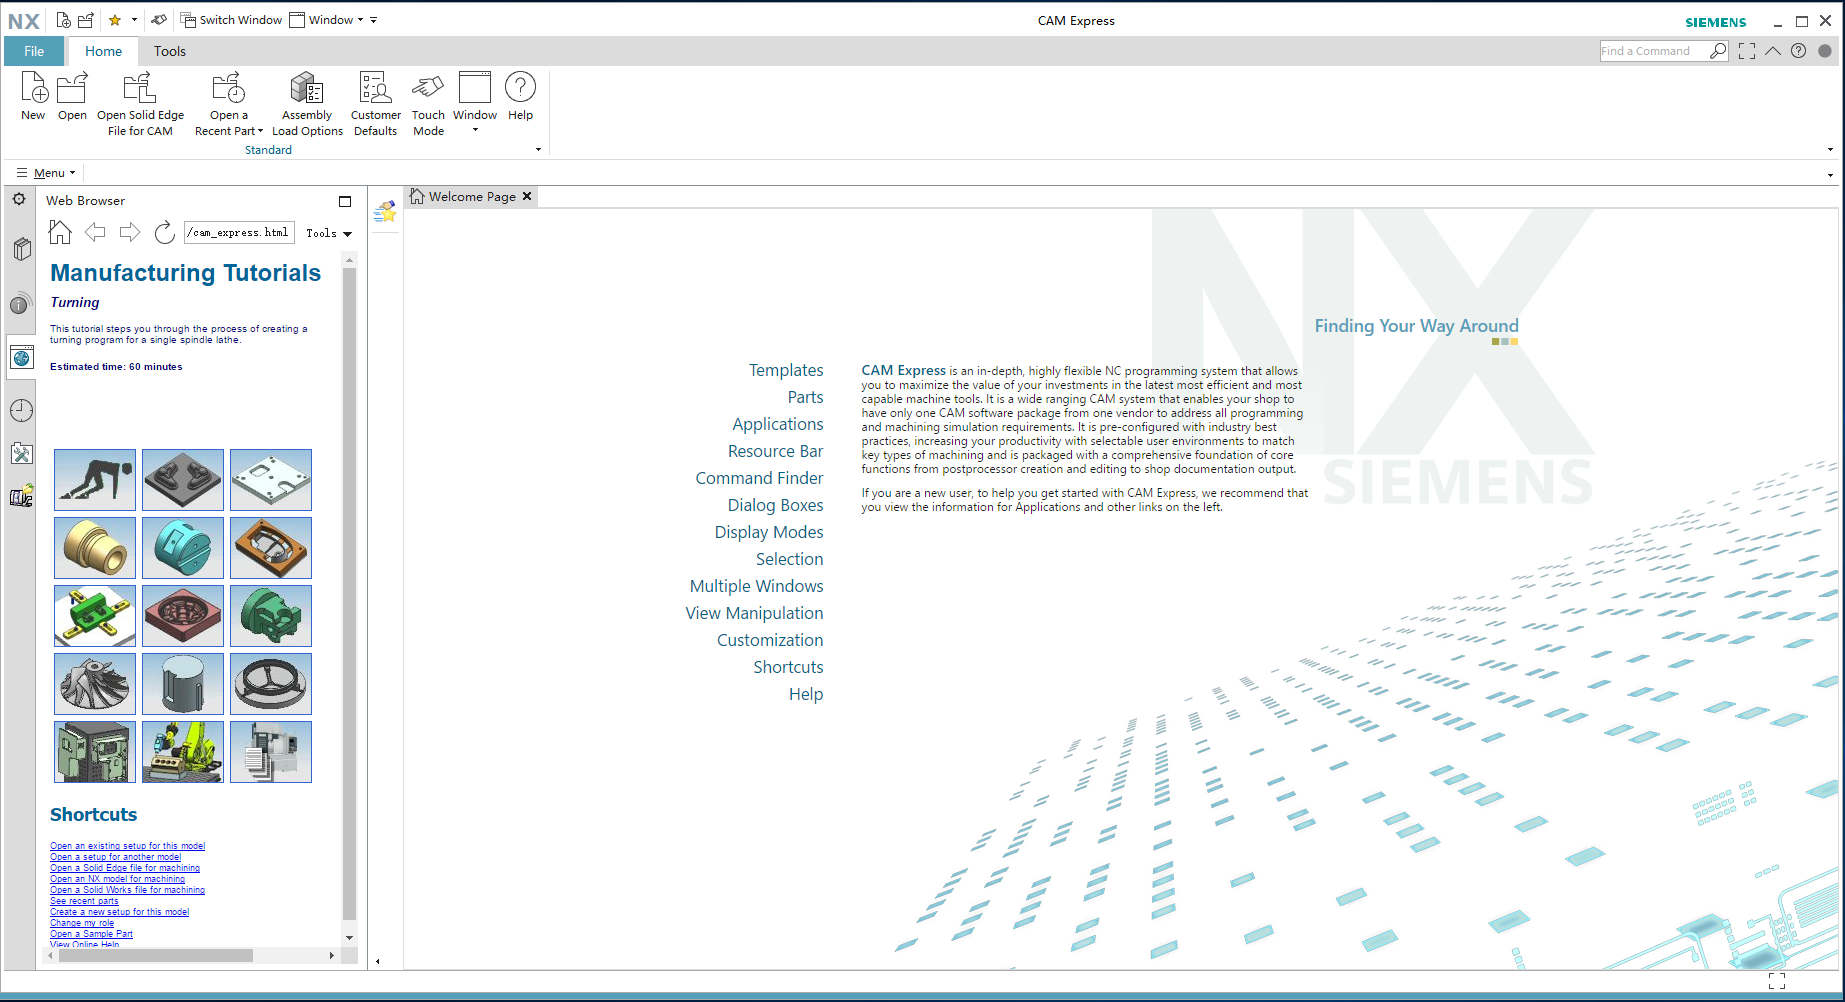This screenshot has width=1845, height=1002.
Task: Open Customer Defaults
Action: coord(375,104)
